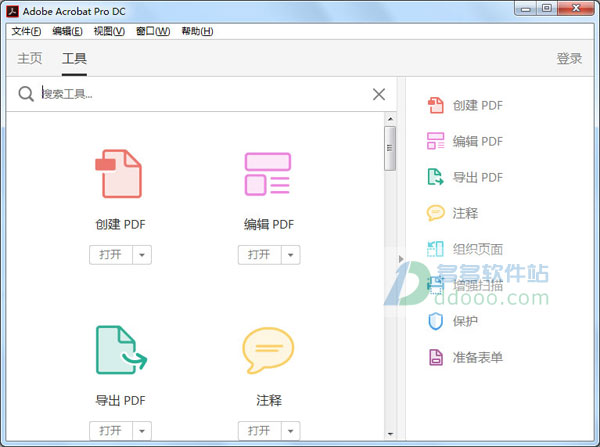The image size is (600, 447).
Task: Click 导出 PDF label in right sidebar
Action: pos(478,177)
